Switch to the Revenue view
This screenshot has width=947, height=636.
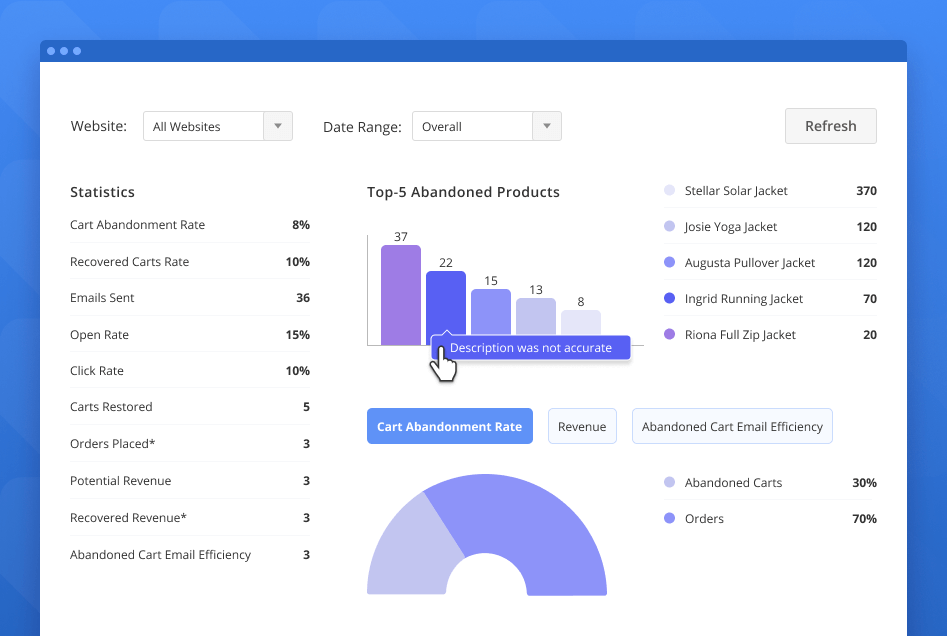582,425
